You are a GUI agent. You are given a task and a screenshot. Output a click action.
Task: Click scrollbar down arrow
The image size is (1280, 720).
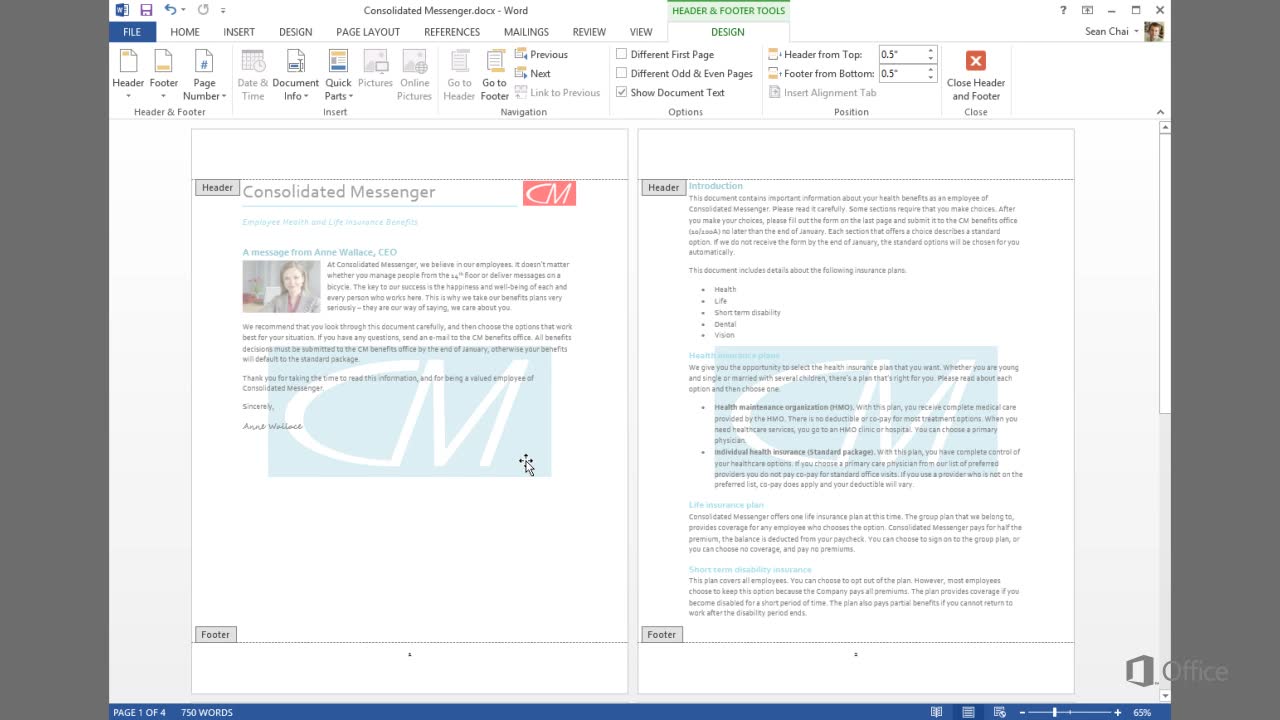click(x=1164, y=695)
